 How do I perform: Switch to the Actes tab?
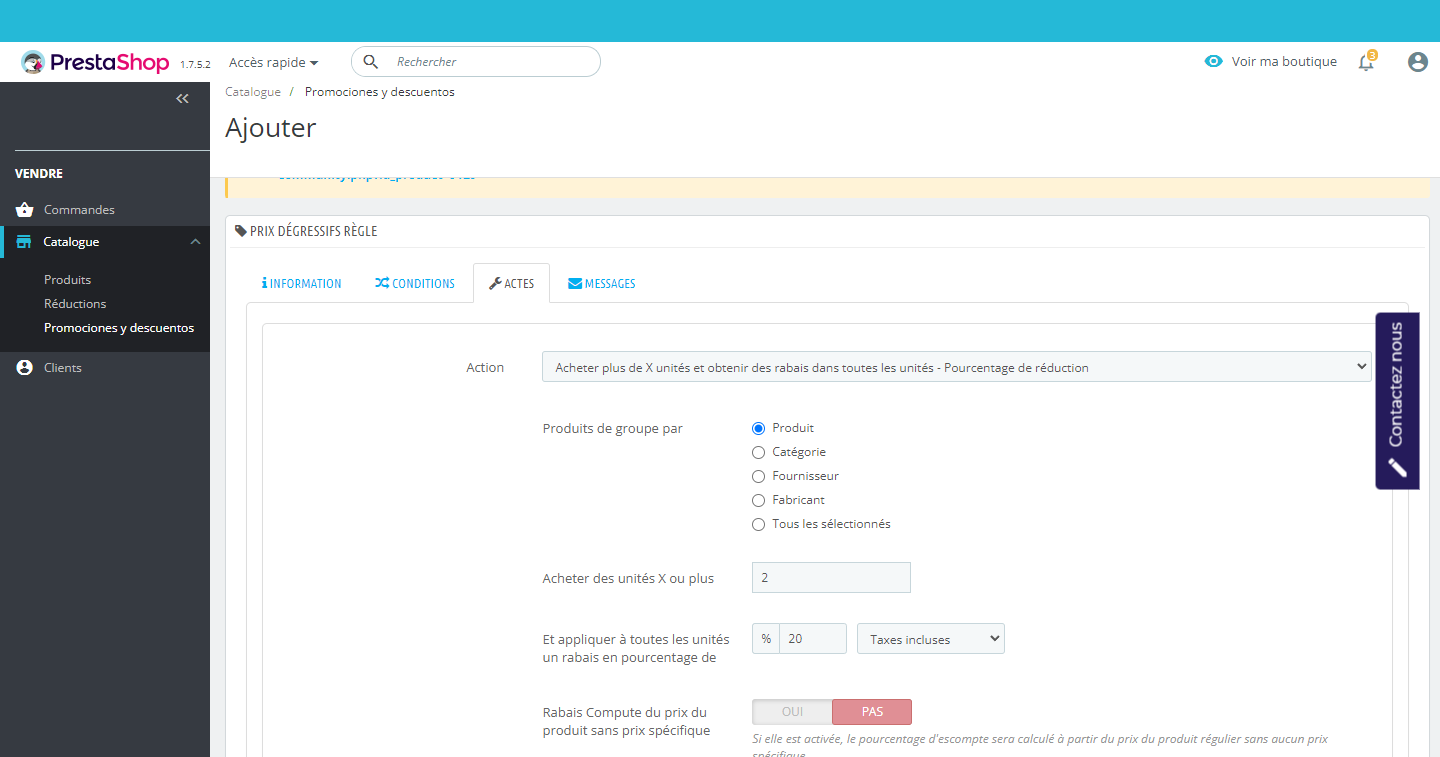coord(511,284)
